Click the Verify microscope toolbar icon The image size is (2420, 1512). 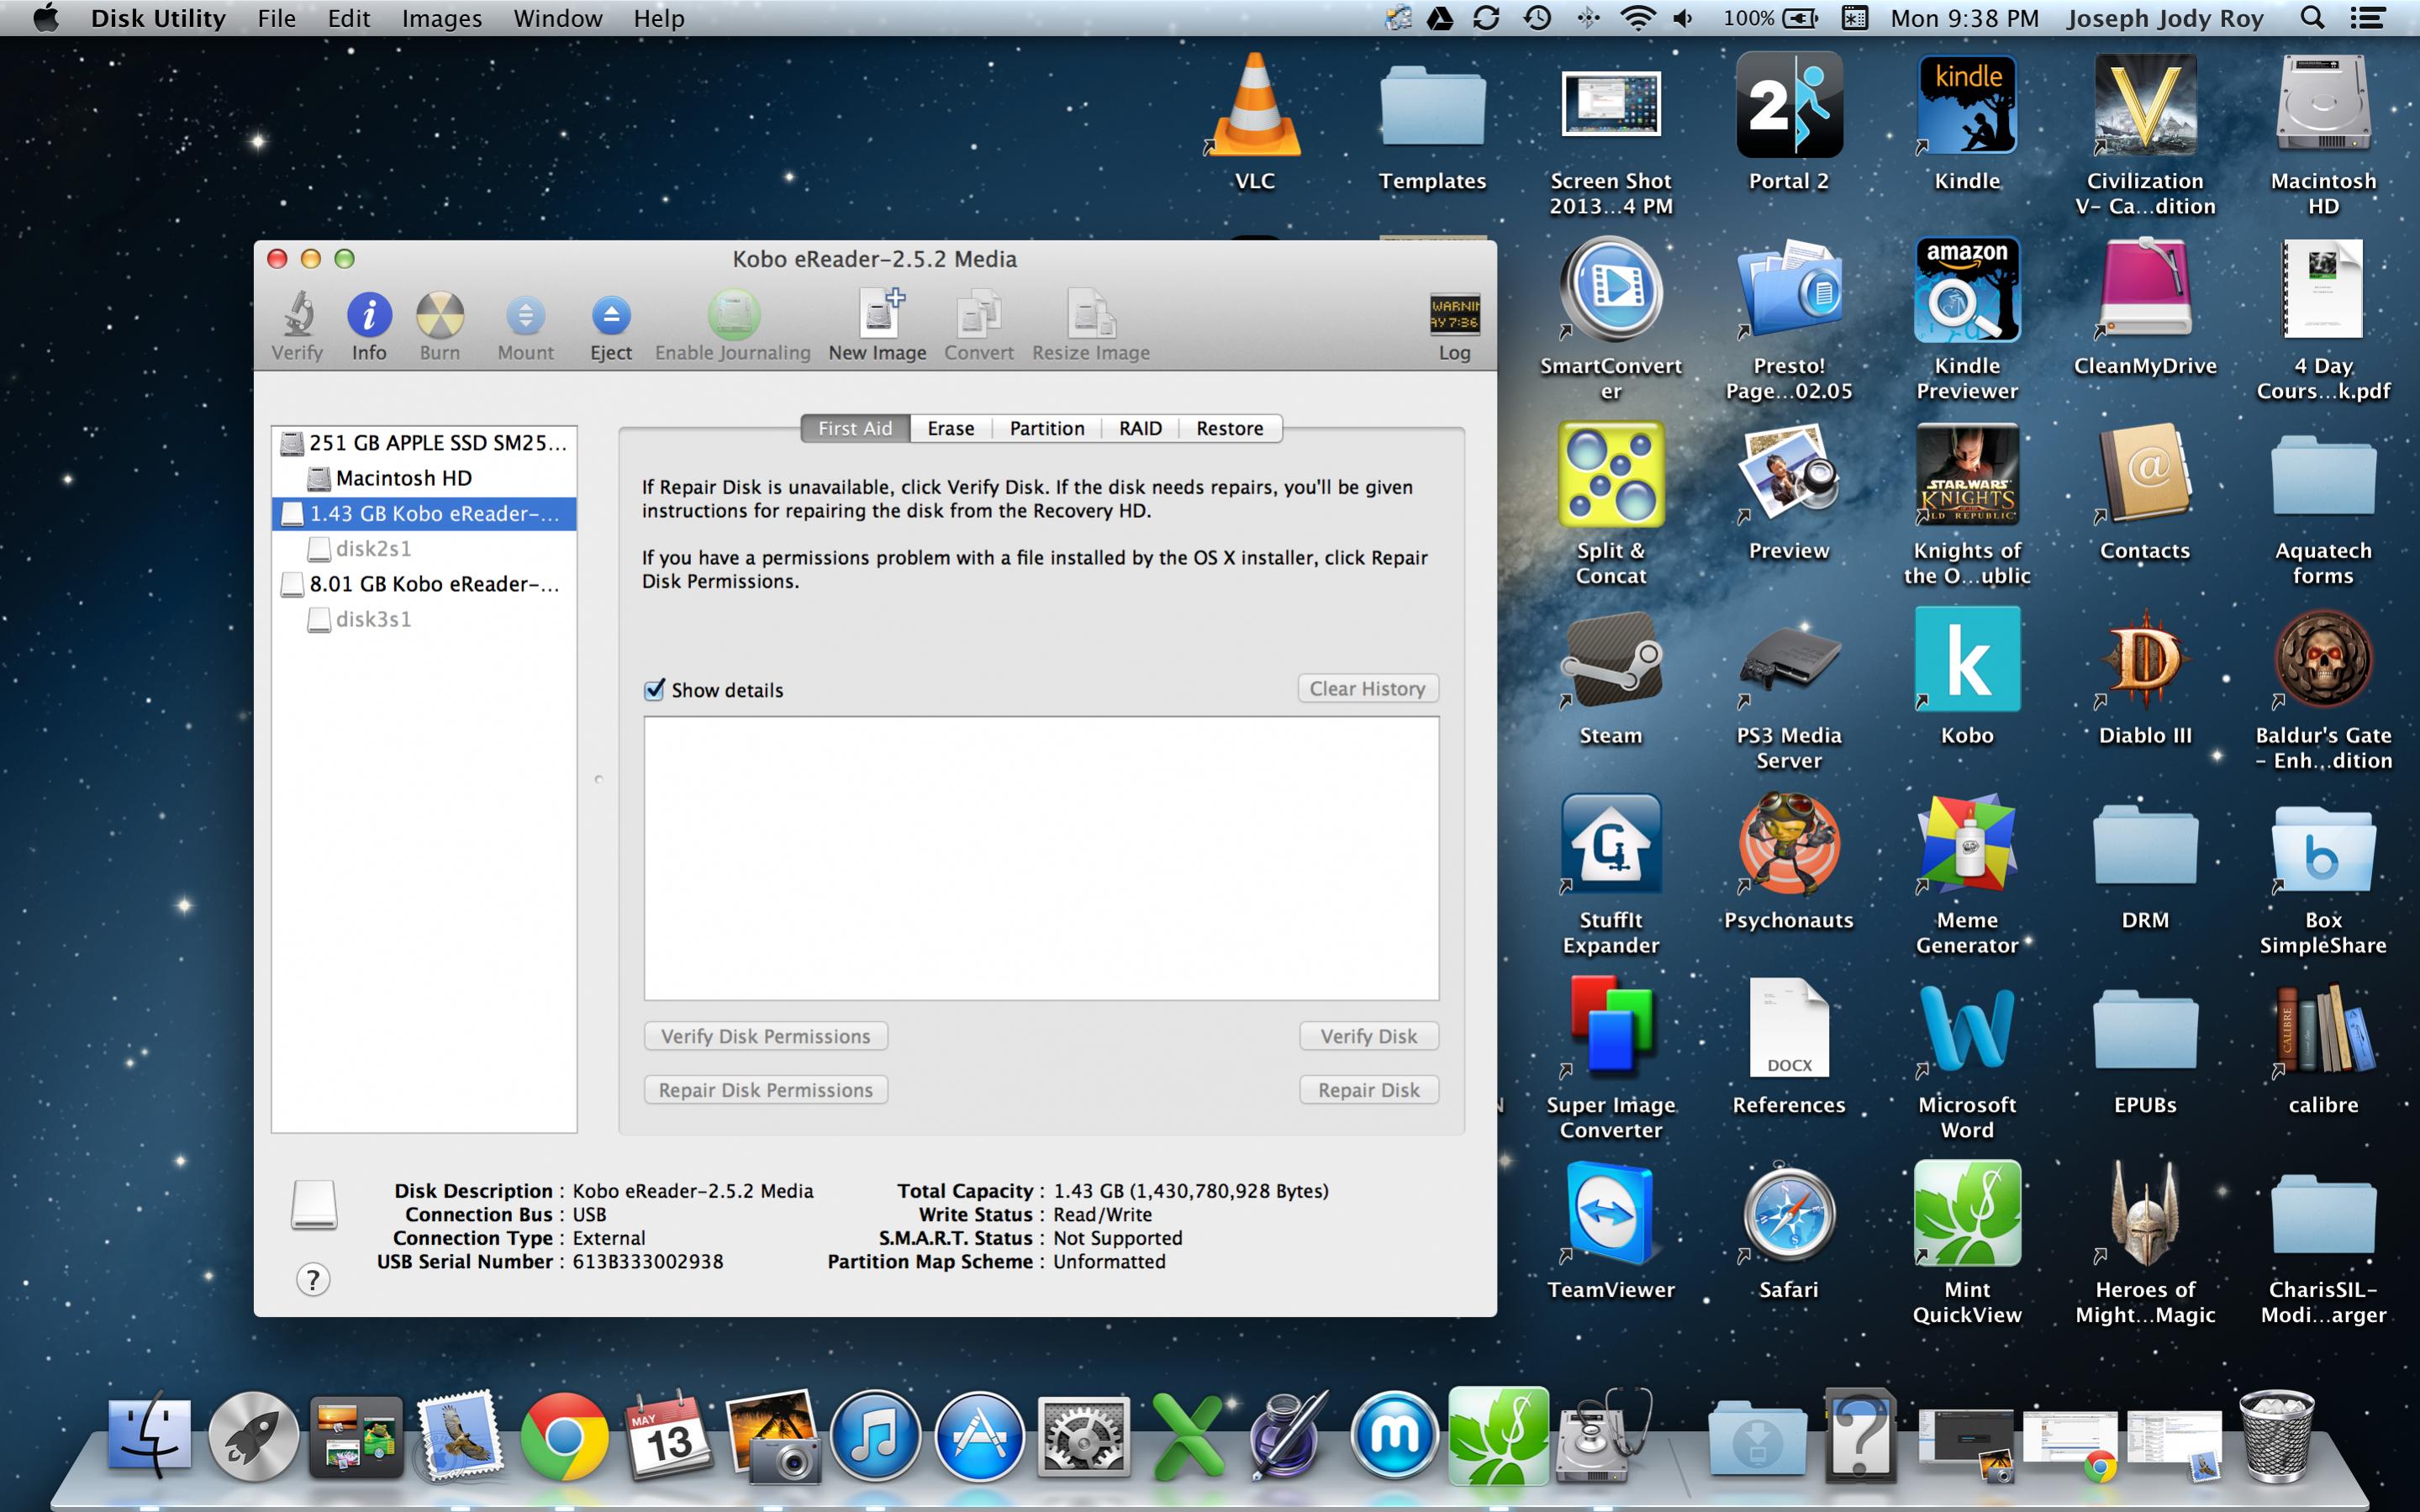pyautogui.click(x=297, y=315)
